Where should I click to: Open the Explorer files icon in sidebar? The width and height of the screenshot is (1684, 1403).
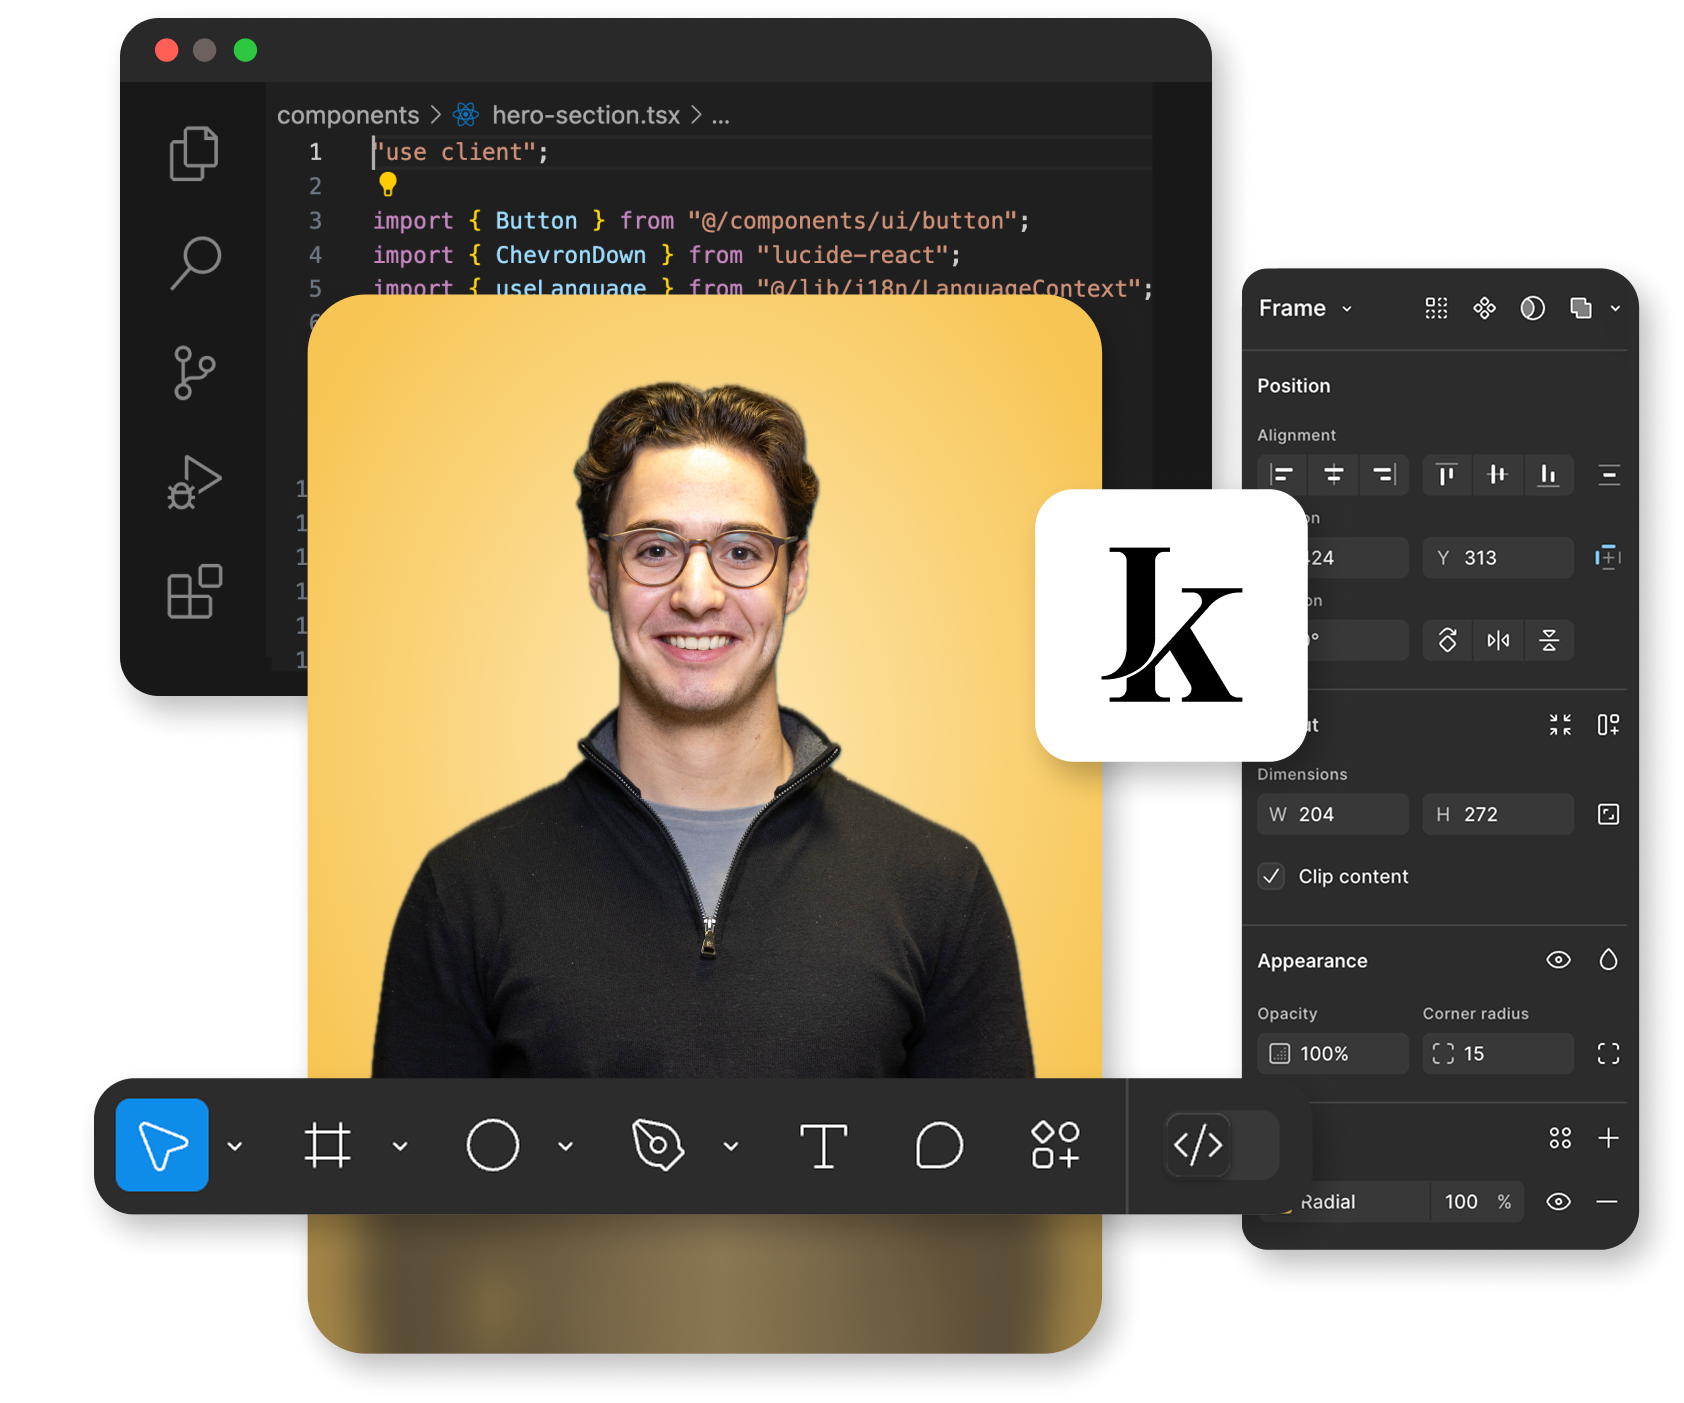(x=194, y=153)
